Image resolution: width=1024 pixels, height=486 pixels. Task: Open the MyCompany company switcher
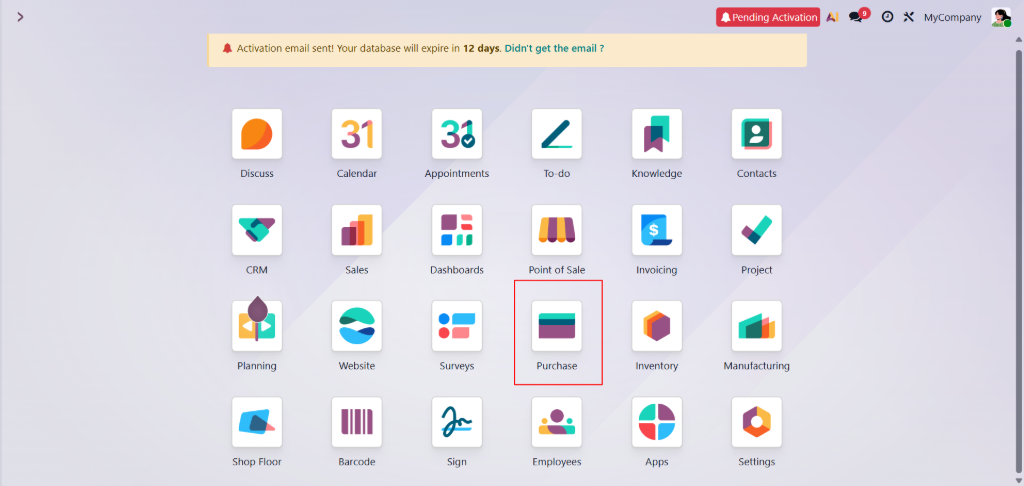952,17
